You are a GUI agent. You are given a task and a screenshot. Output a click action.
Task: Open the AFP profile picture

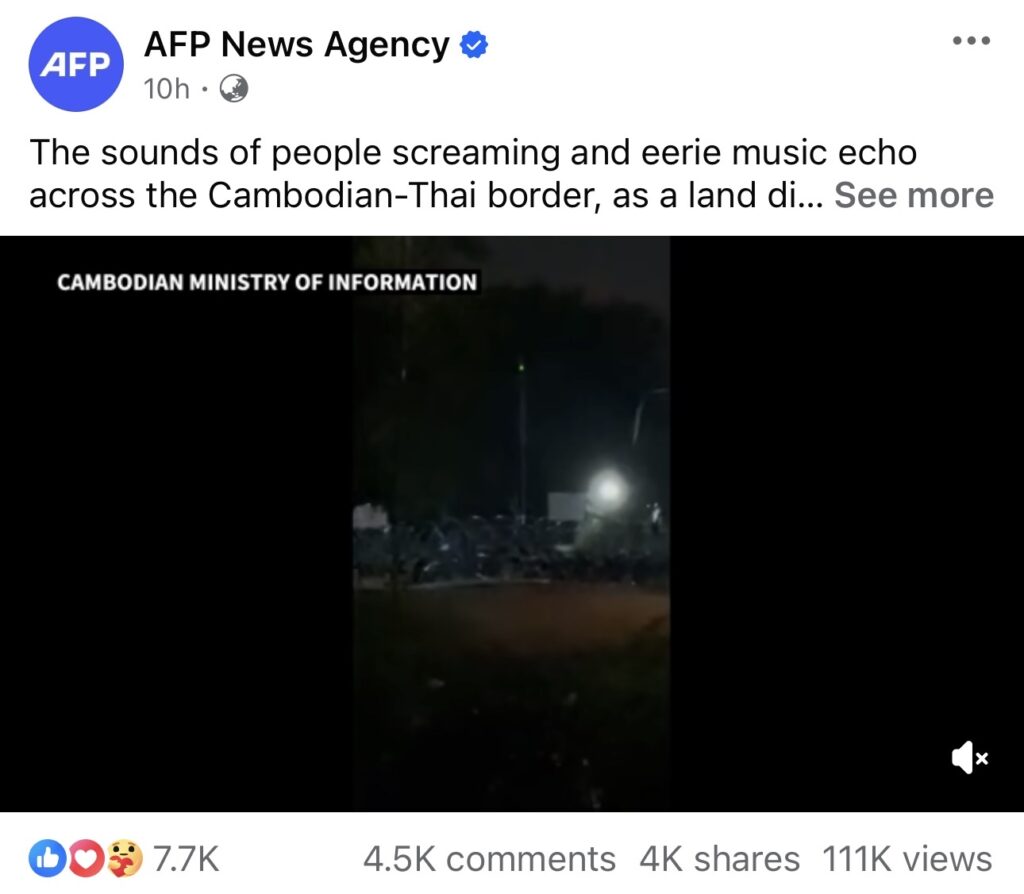(76, 64)
